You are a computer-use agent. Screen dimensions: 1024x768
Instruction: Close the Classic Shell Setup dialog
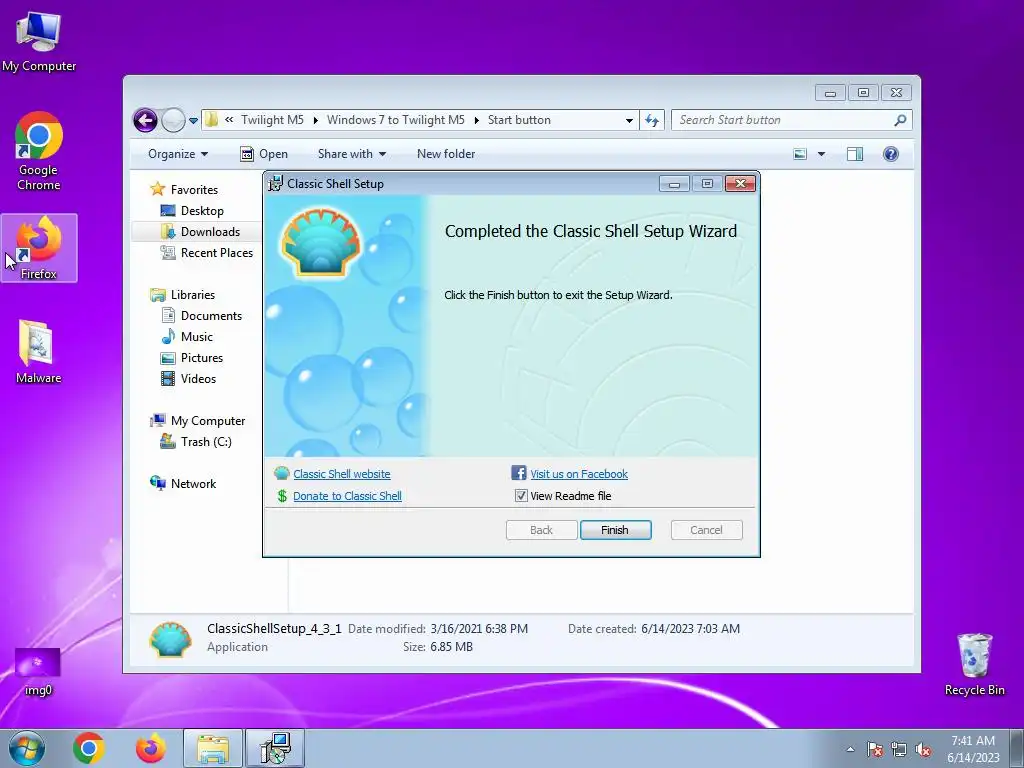pyautogui.click(x=740, y=184)
